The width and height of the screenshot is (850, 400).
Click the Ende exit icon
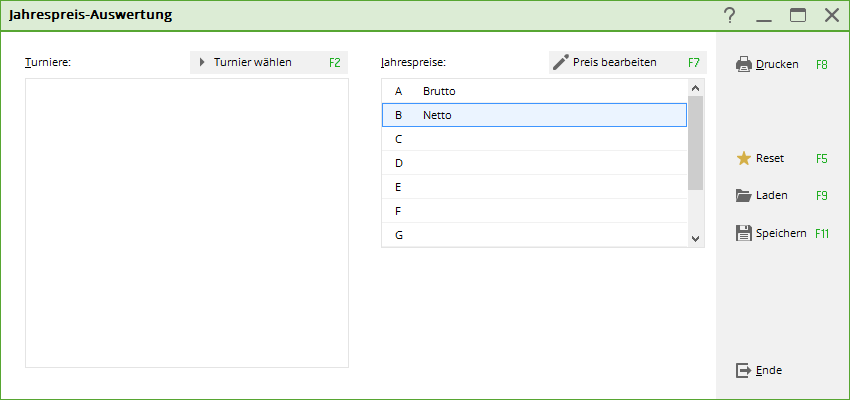click(x=744, y=370)
